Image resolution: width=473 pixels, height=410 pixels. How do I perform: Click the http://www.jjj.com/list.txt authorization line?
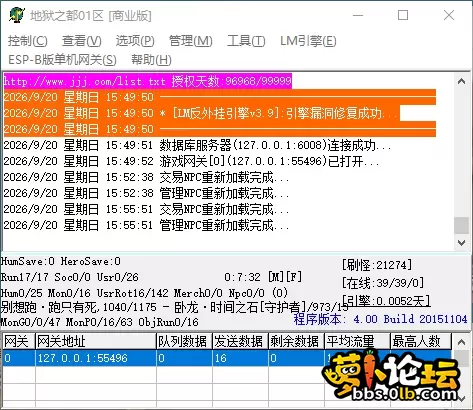click(x=148, y=81)
